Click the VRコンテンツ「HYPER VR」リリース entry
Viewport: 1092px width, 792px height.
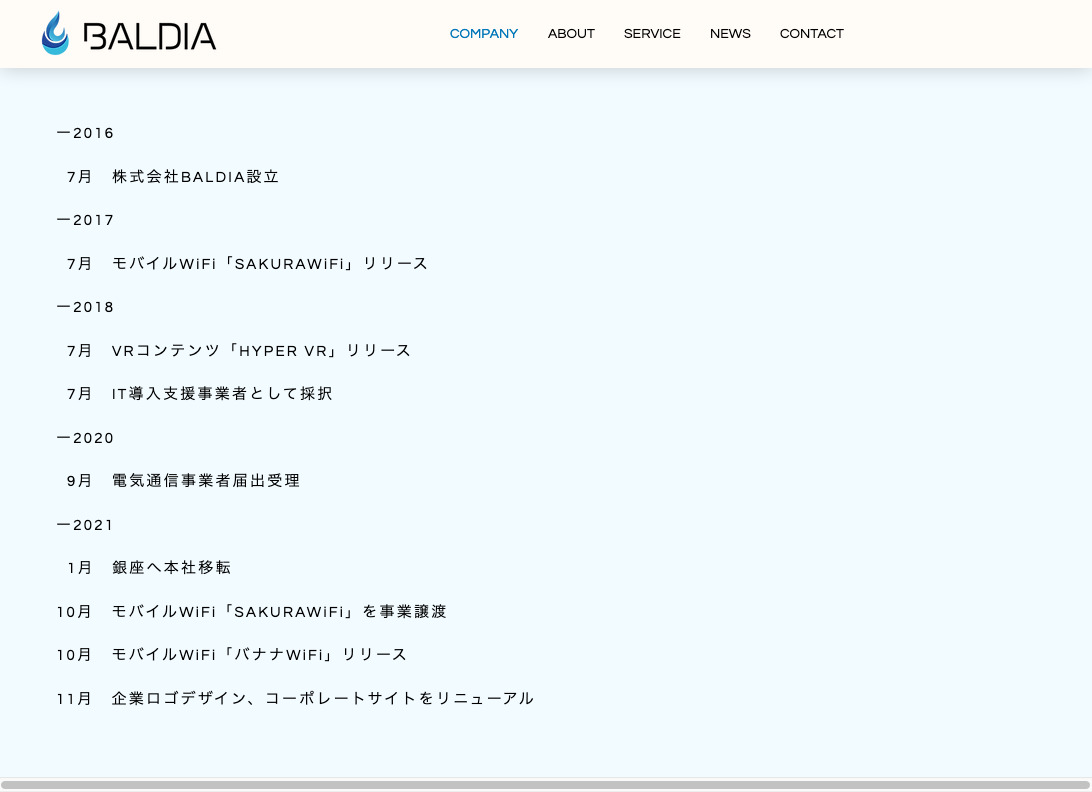pos(261,351)
